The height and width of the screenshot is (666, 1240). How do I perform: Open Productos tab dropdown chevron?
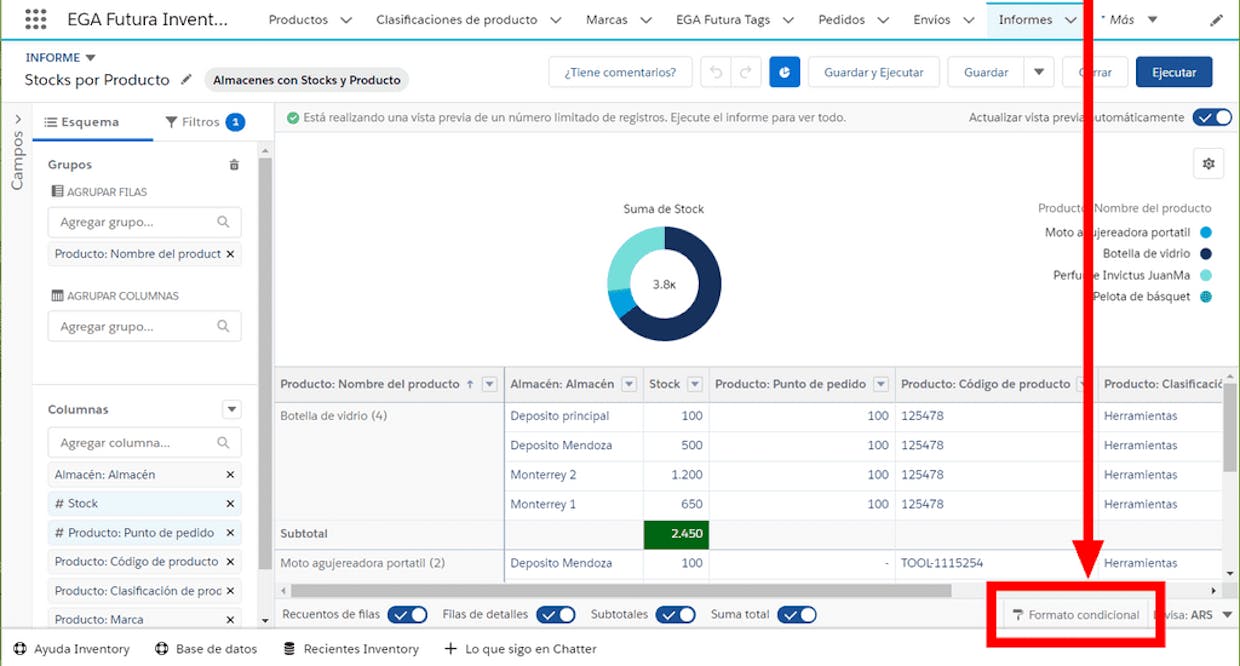click(x=346, y=20)
